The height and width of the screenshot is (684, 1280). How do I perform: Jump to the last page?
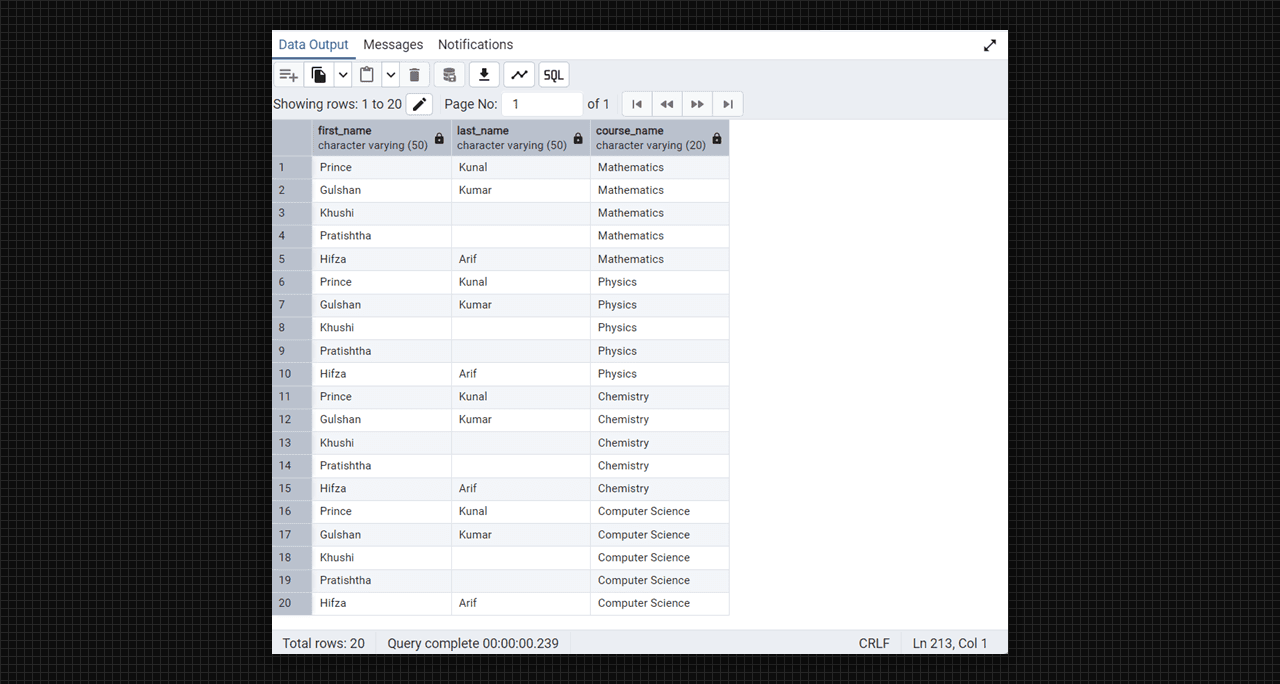(728, 104)
